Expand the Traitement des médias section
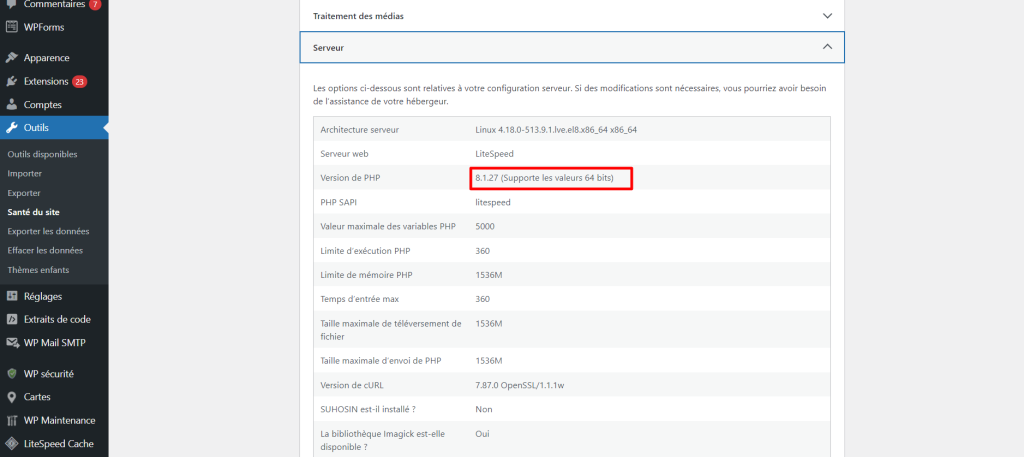Screen dimensions: 1024x457 coord(572,16)
